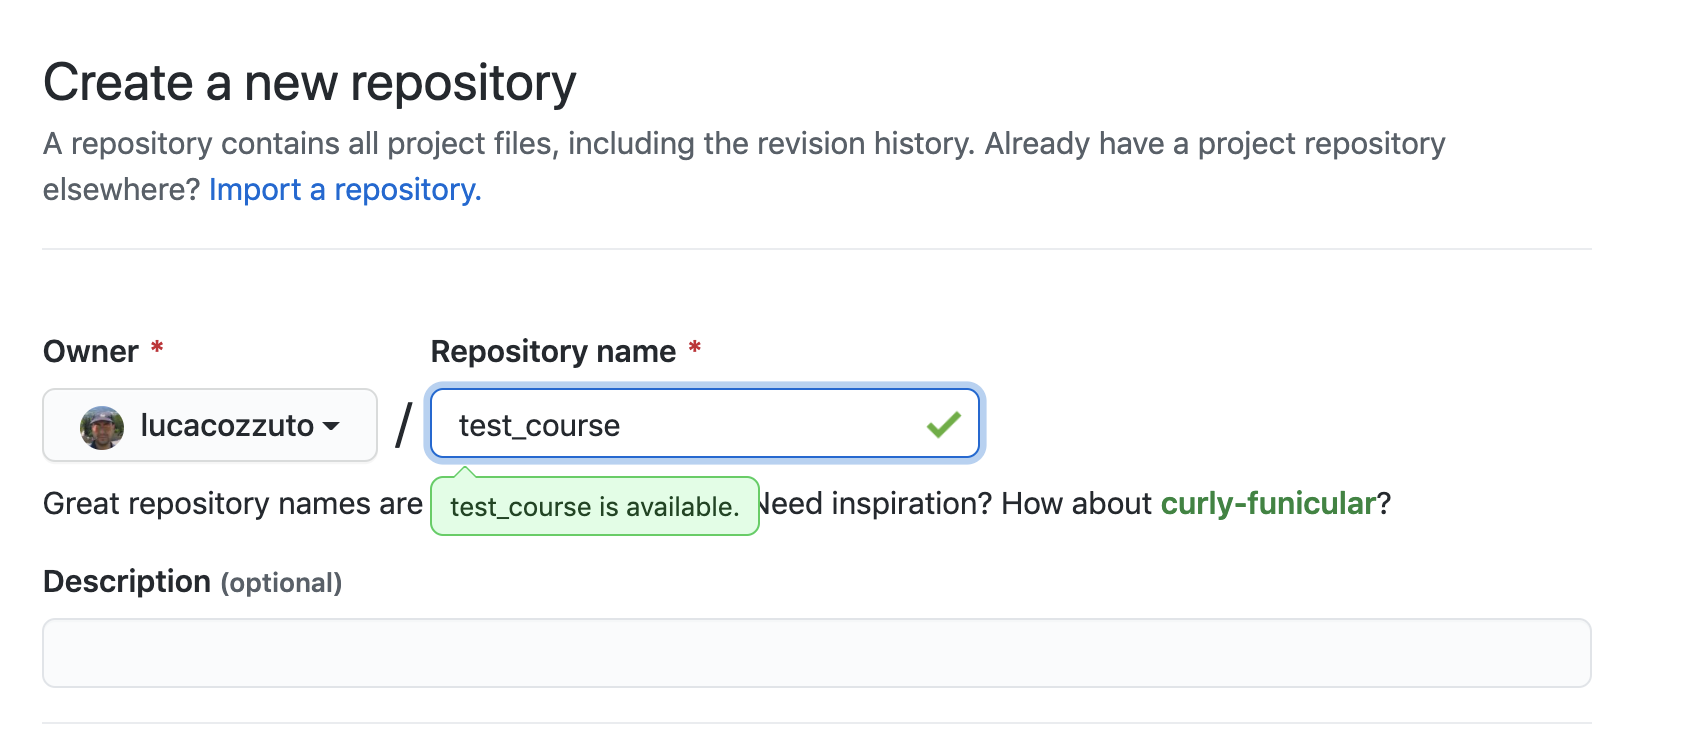Click the small pointer arrow atop the tooltip

[x=465, y=472]
